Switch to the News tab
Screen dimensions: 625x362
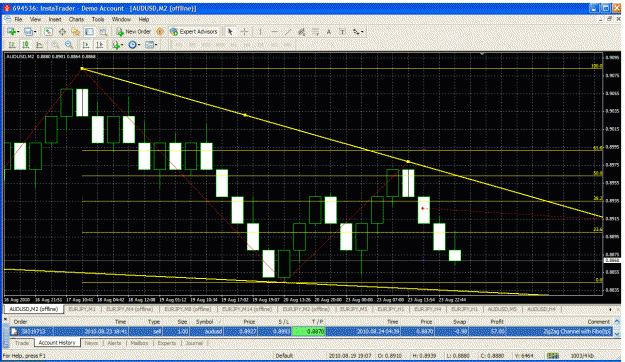(91, 343)
